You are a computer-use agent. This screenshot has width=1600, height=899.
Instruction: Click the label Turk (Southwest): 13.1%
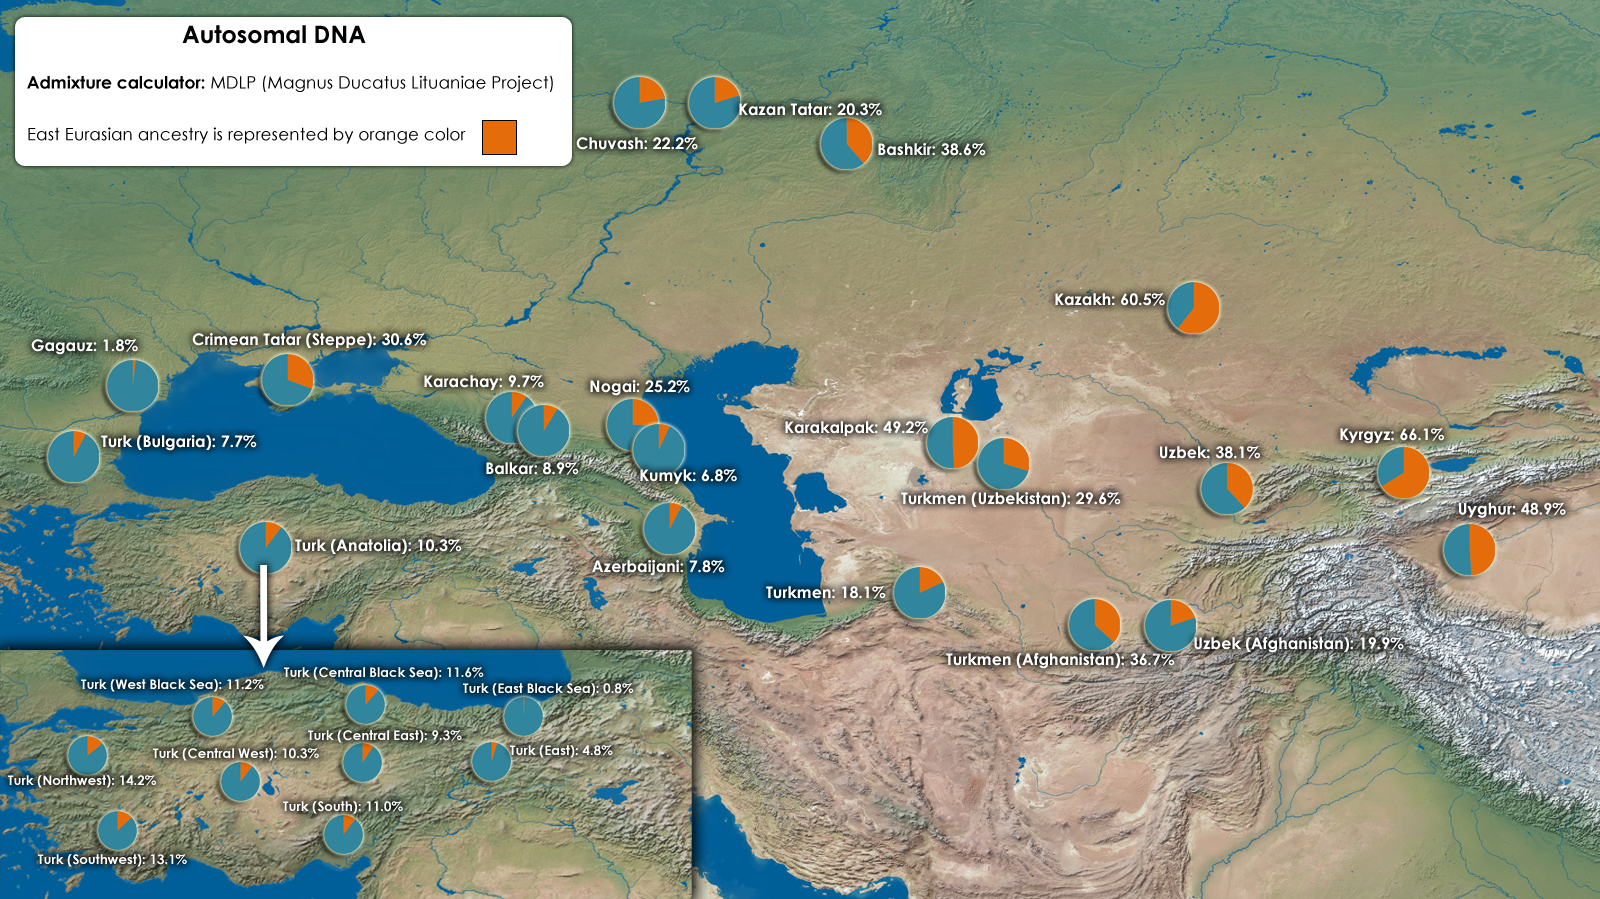tap(112, 860)
